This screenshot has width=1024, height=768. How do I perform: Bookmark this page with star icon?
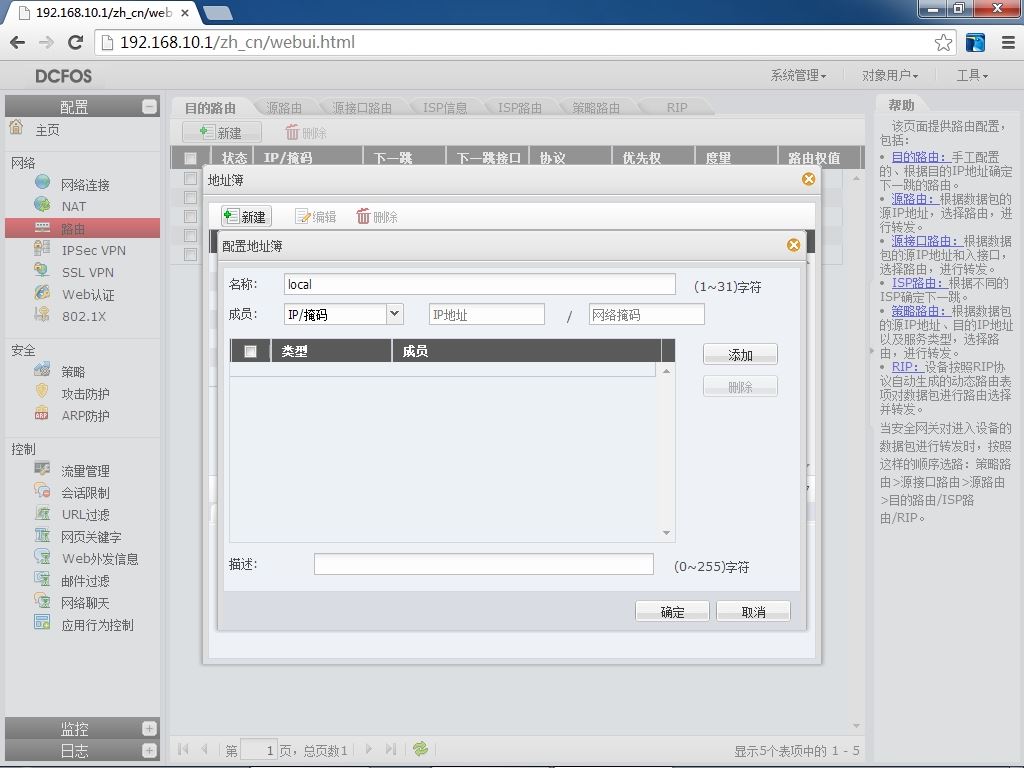click(943, 42)
